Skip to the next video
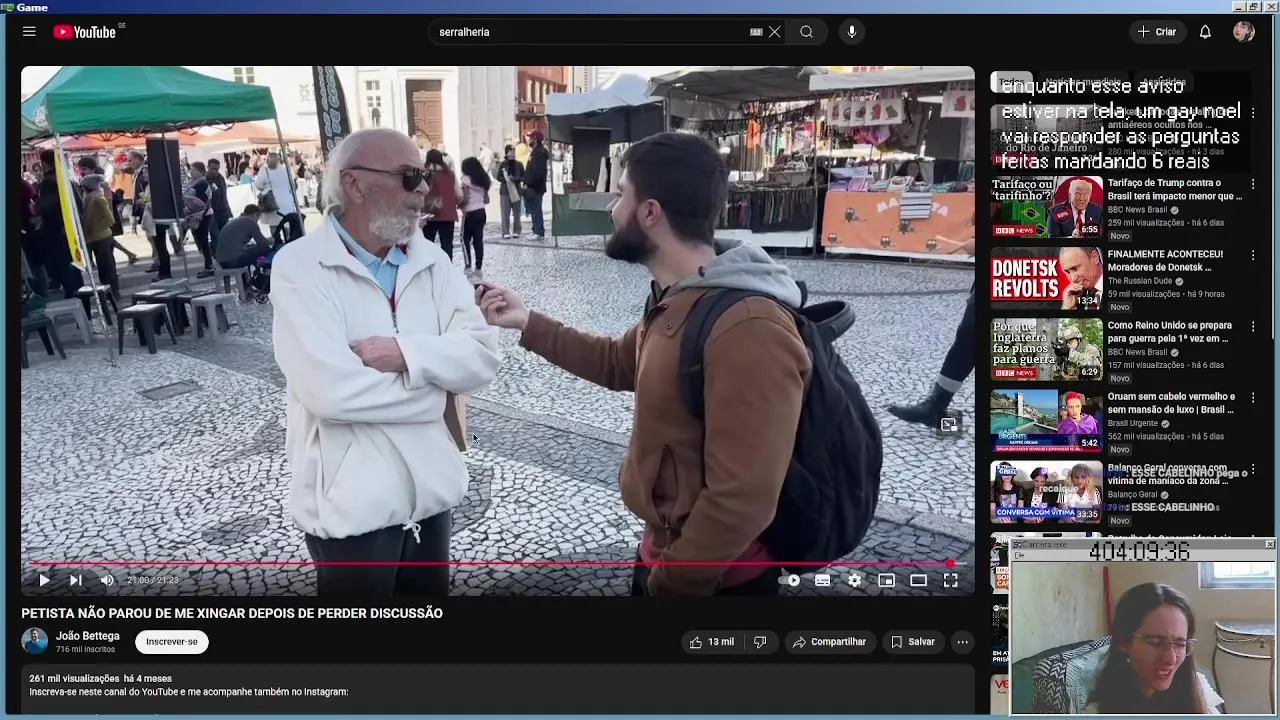Image resolution: width=1280 pixels, height=720 pixels. [x=75, y=580]
